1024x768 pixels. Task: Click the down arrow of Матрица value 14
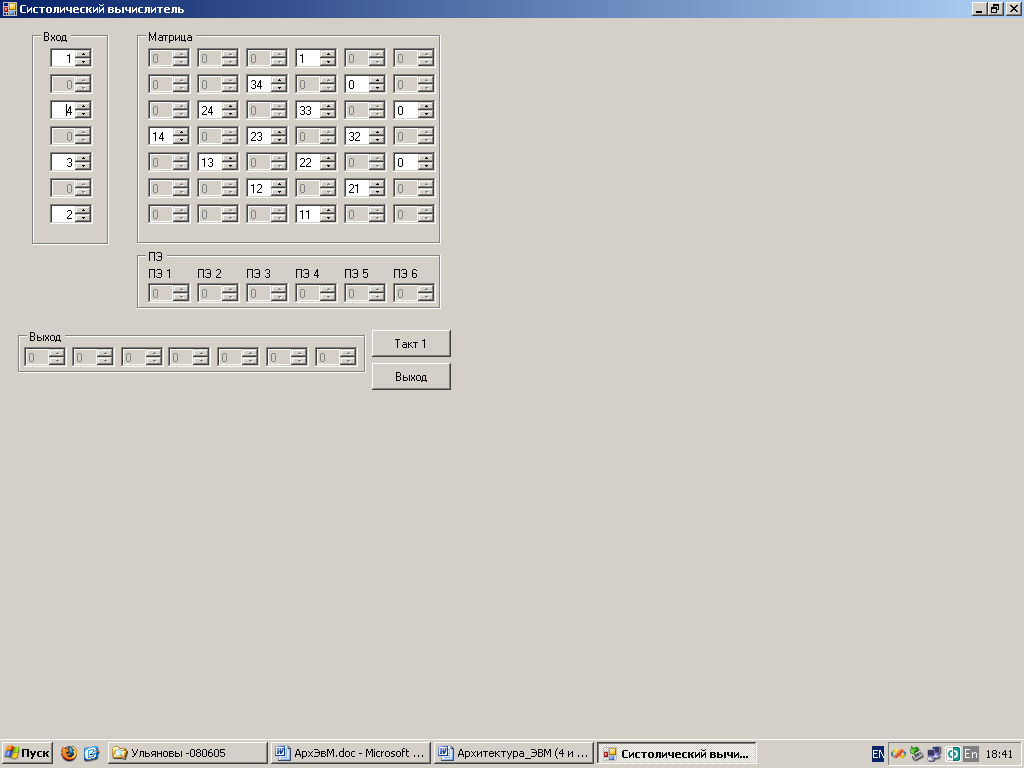pyautogui.click(x=181, y=140)
